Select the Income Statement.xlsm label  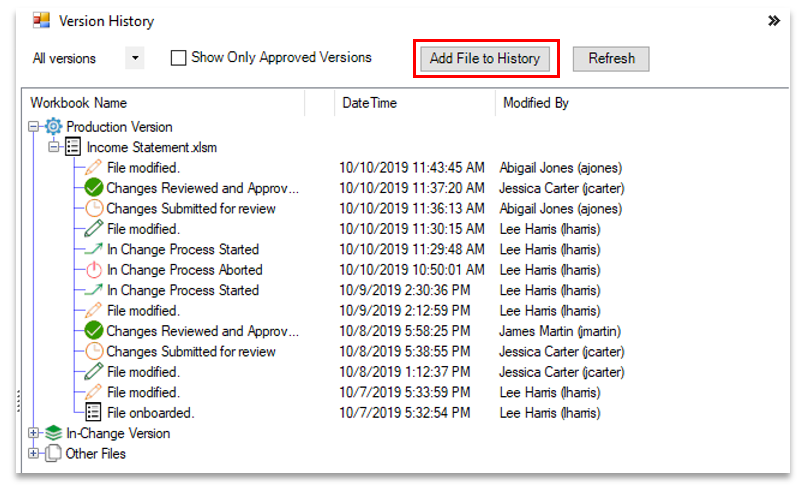point(152,147)
